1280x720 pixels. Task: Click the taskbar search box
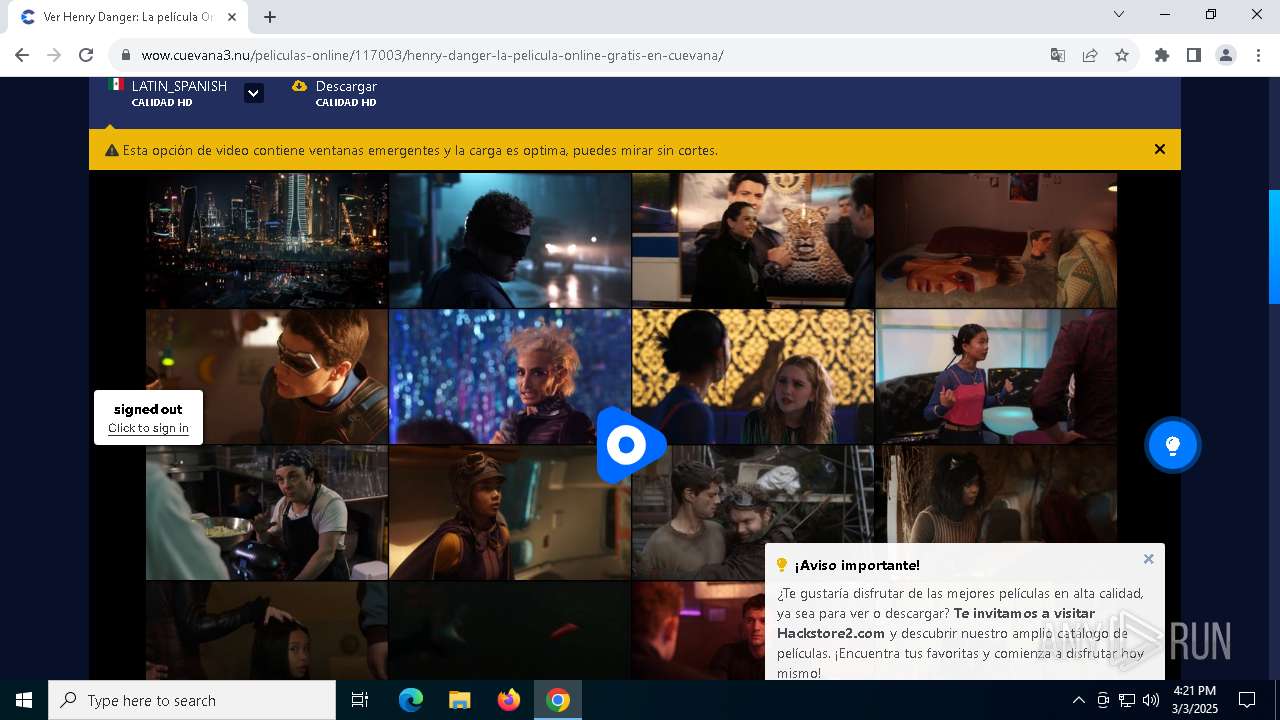coord(192,700)
